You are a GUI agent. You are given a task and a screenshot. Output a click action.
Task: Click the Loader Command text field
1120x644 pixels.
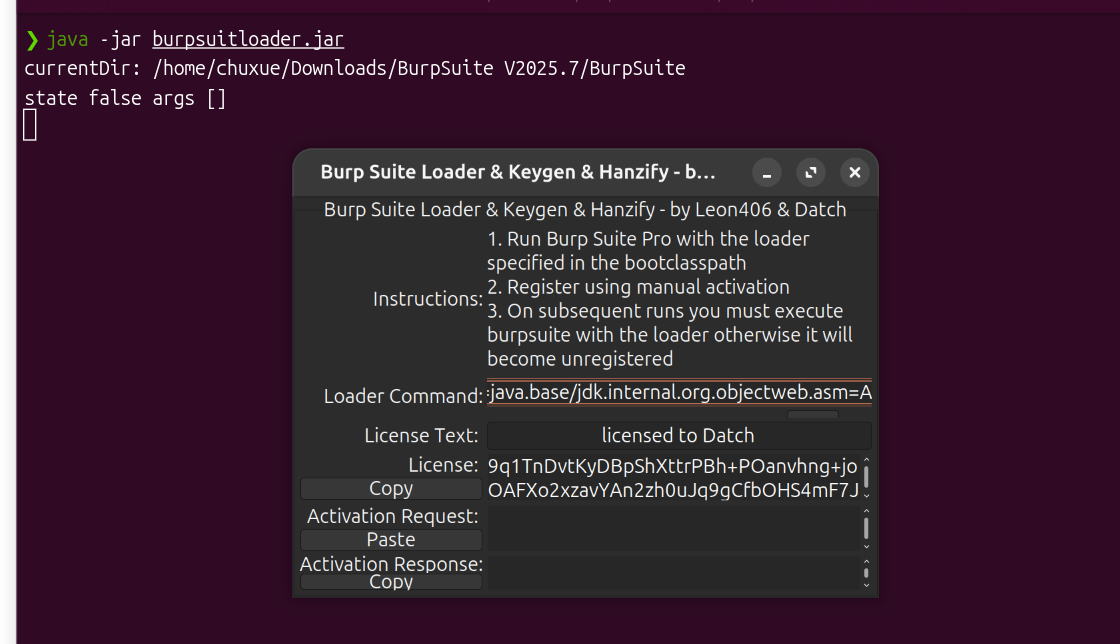(x=679, y=393)
